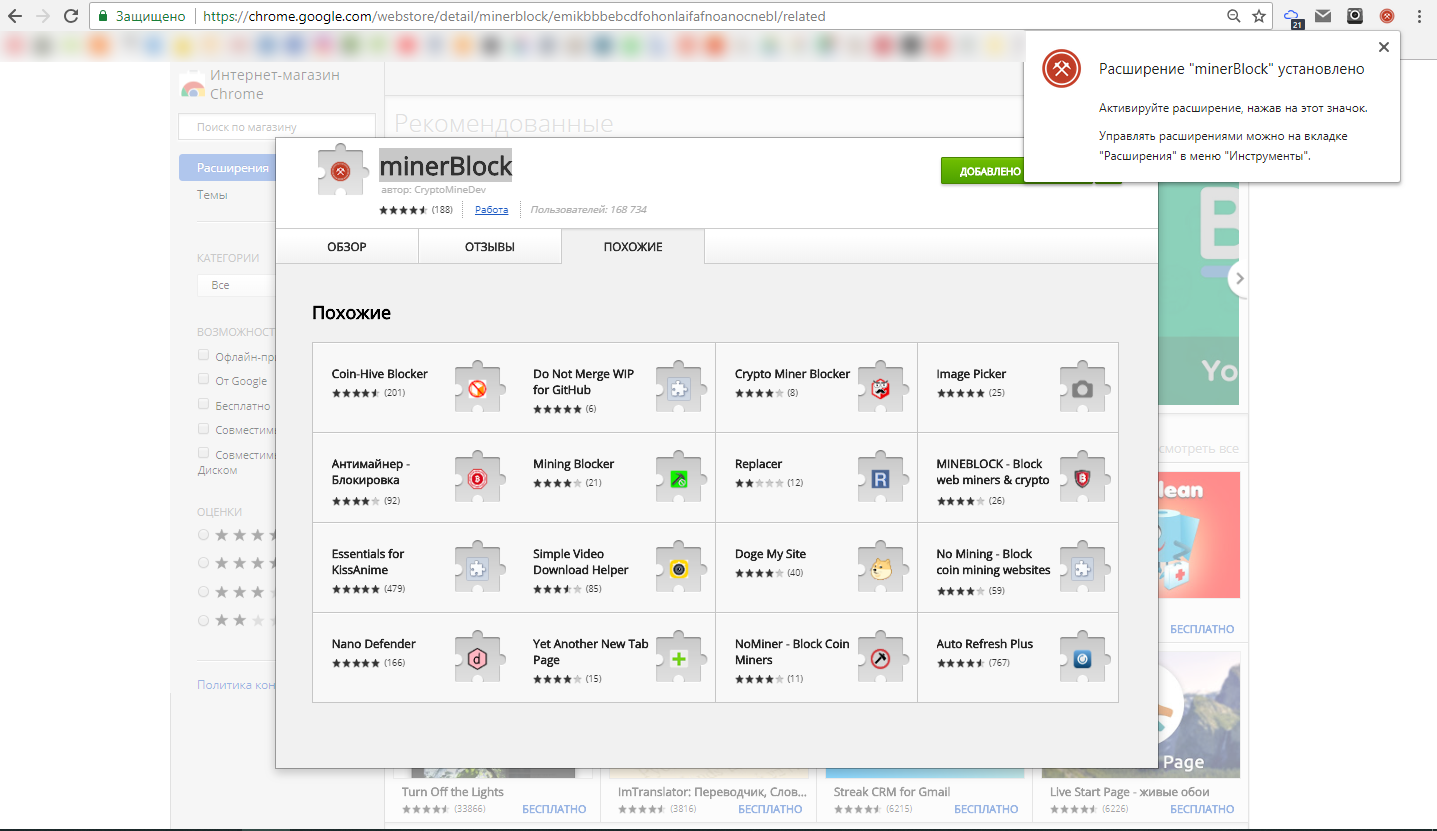Open the Replacer extension icon
The width and height of the screenshot is (1437, 831).
click(881, 478)
